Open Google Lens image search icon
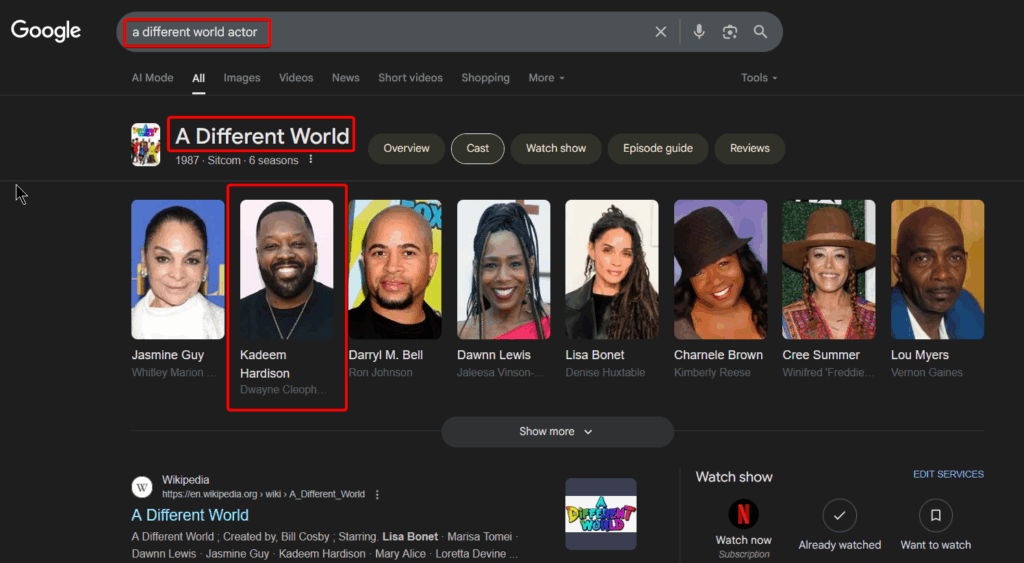This screenshot has width=1024, height=563. (x=729, y=32)
